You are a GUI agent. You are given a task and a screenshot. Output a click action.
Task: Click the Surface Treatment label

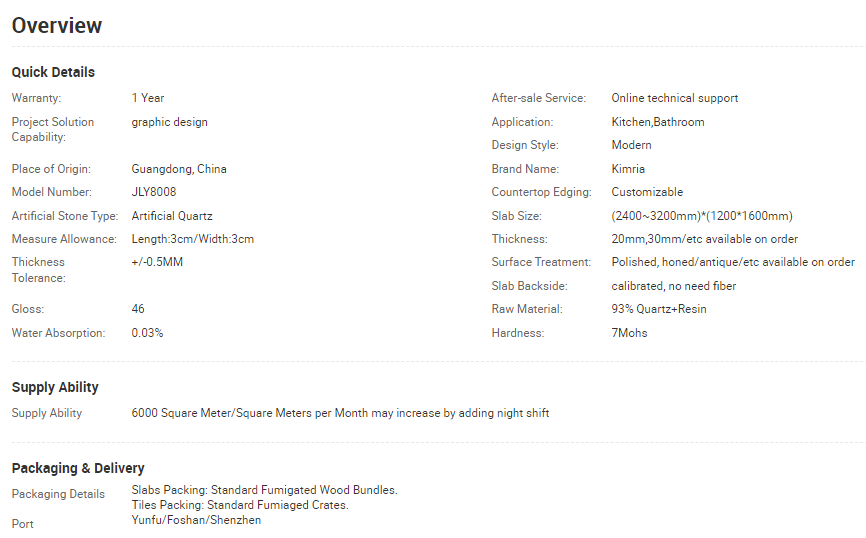click(x=541, y=262)
